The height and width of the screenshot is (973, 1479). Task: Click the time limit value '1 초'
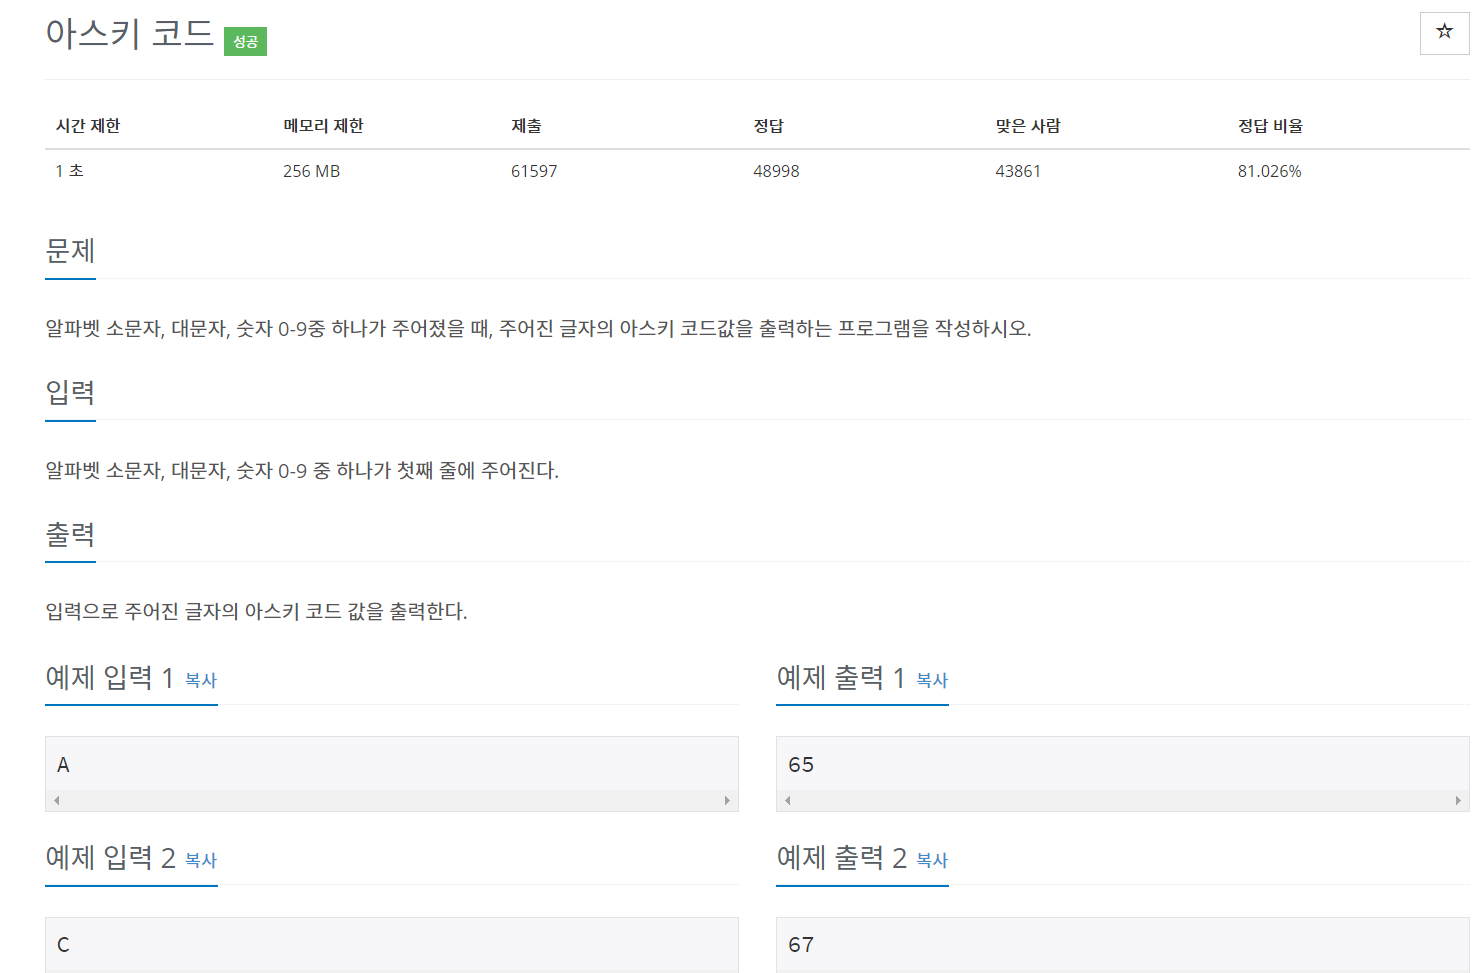click(x=69, y=171)
